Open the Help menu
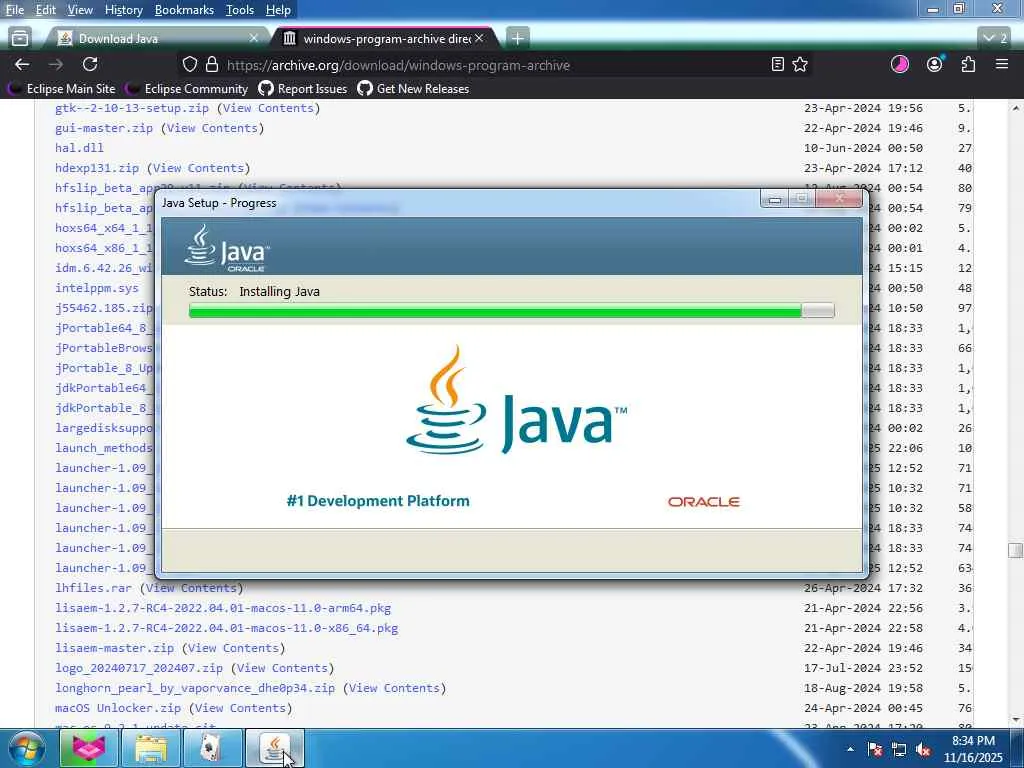The height and width of the screenshot is (768, 1024). (x=278, y=10)
